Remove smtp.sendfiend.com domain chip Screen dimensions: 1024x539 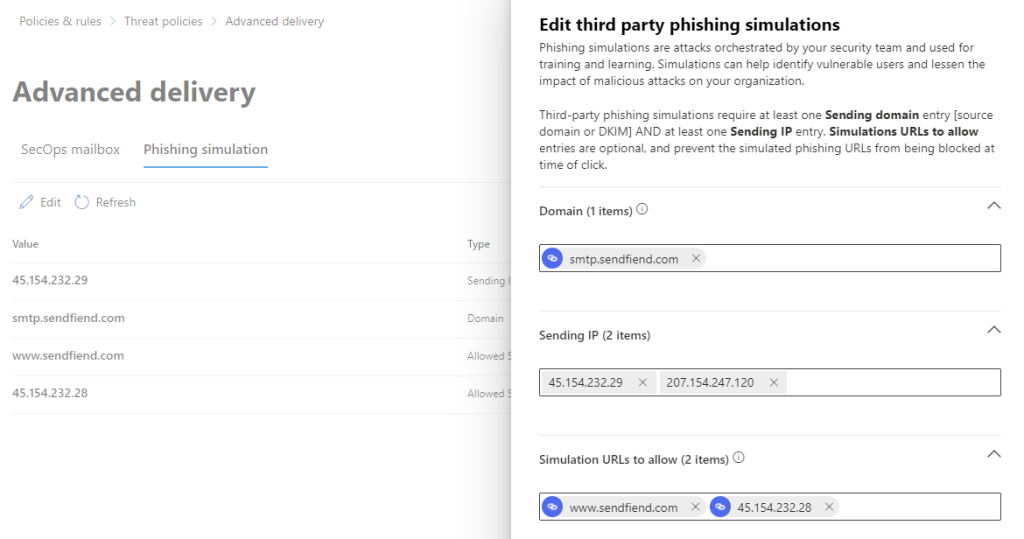coord(696,259)
